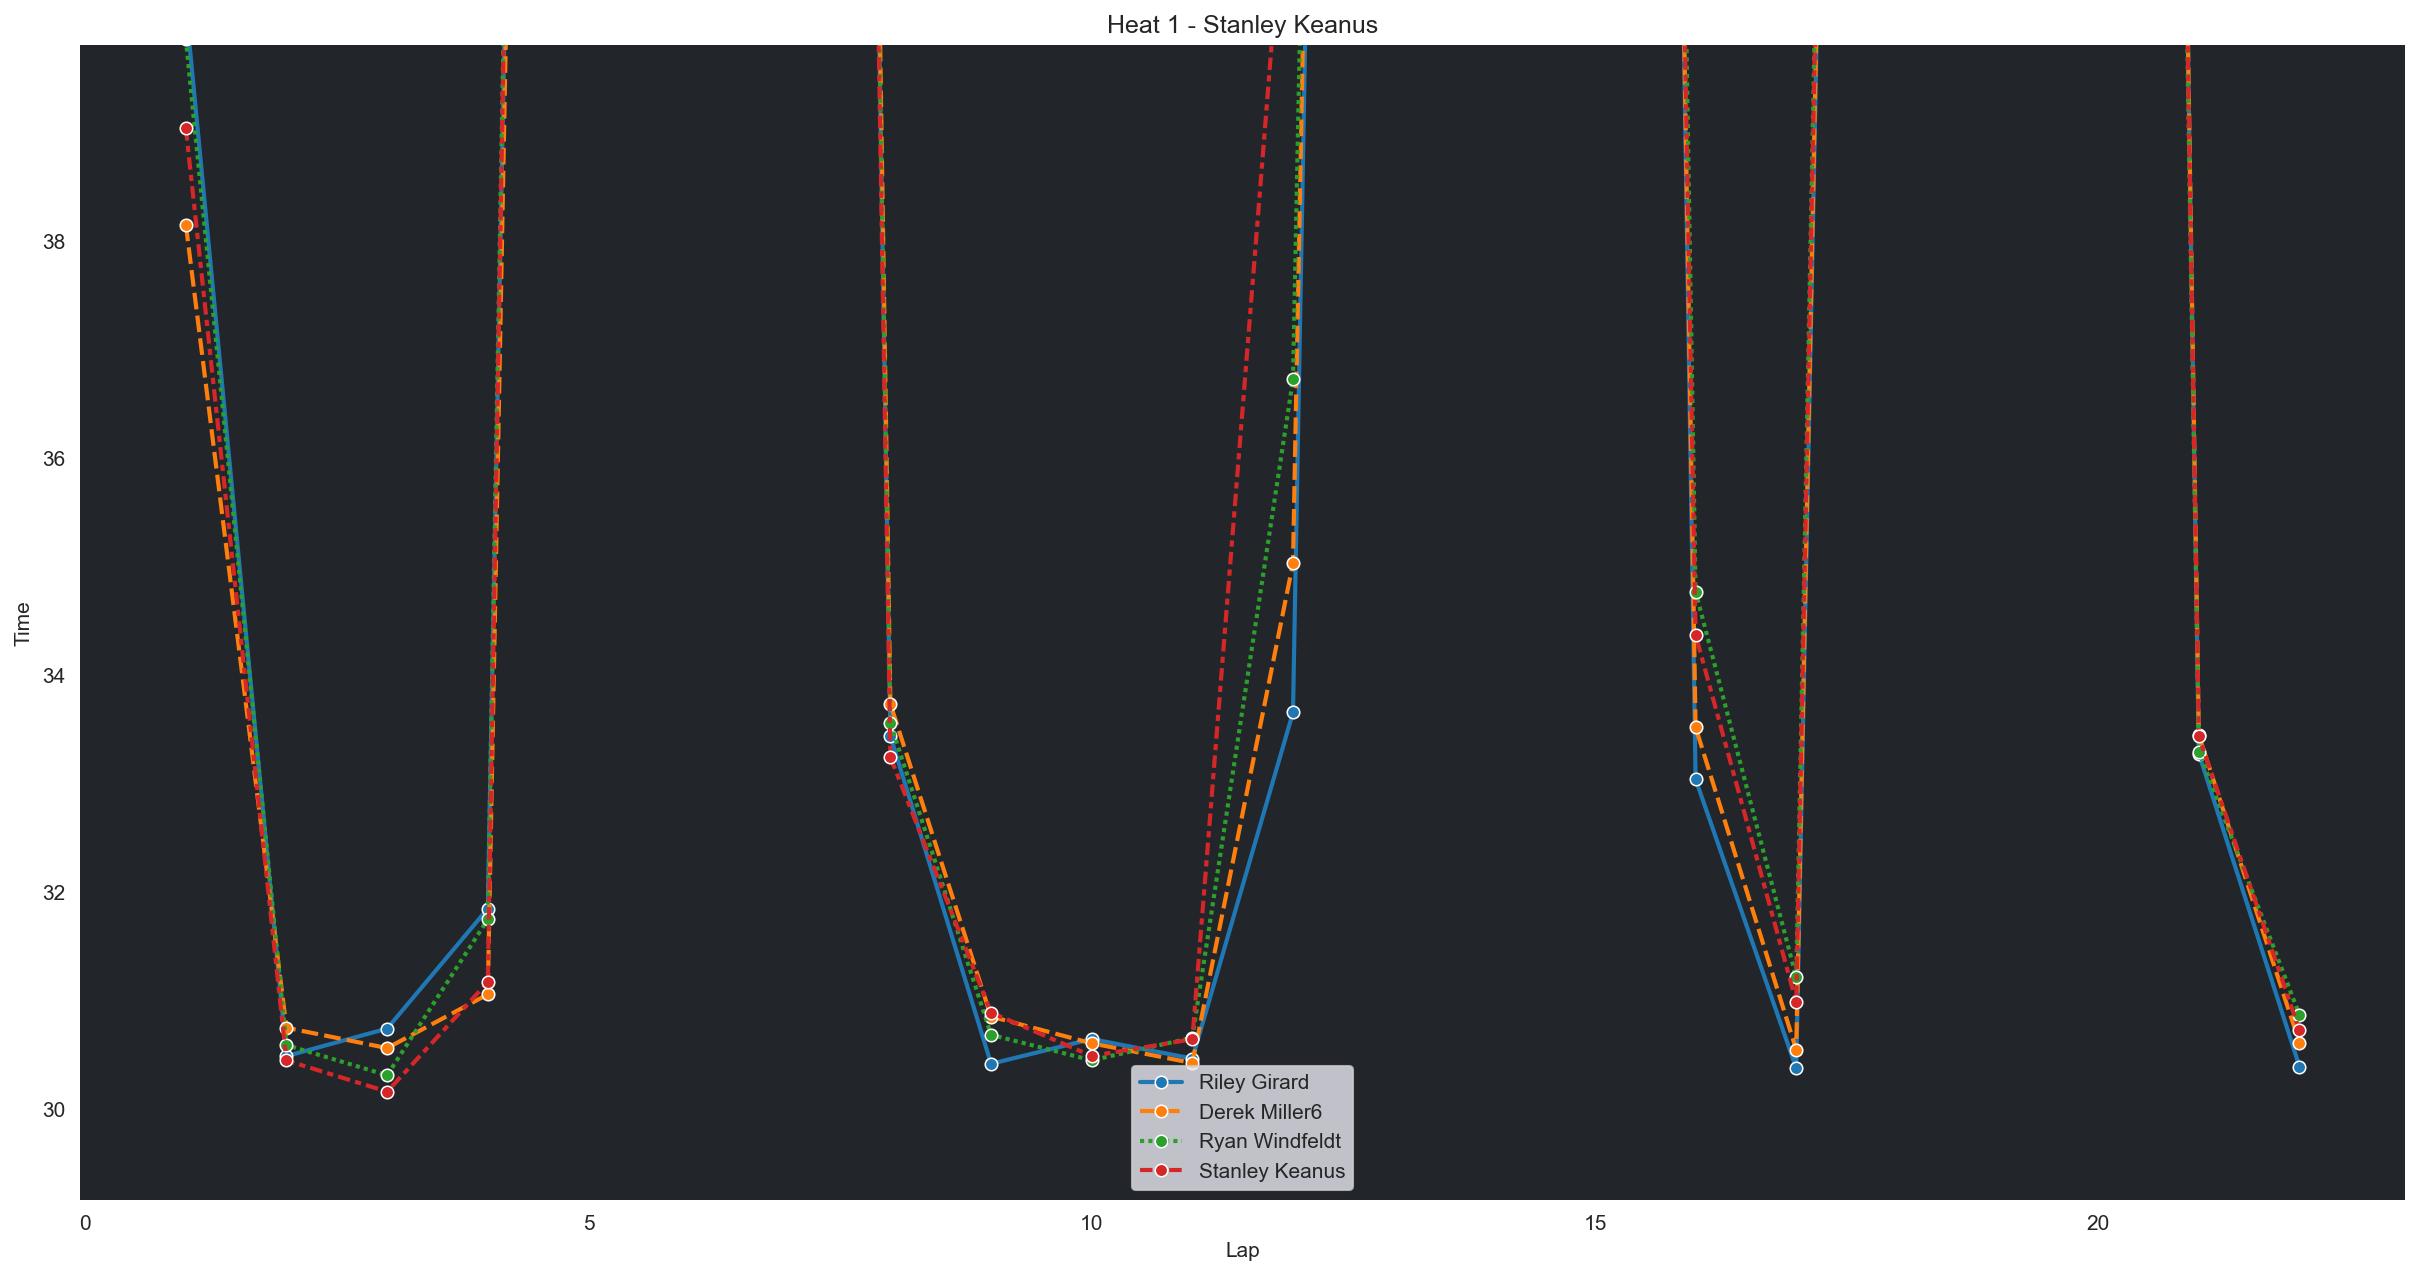Screen dimensions: 2420x1276
Task: Click the red data point at lap 1
Action: [186, 128]
